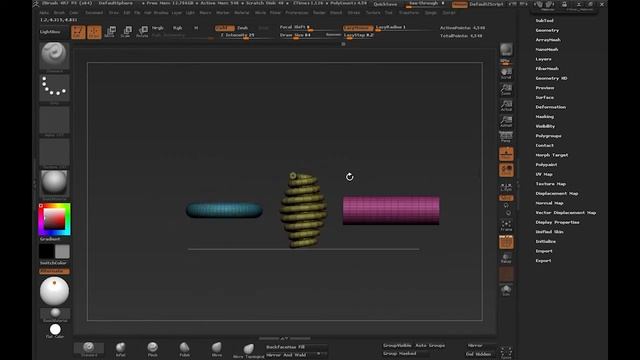Click the Del Hidden button
This screenshot has height=360, width=640.
coord(478,354)
